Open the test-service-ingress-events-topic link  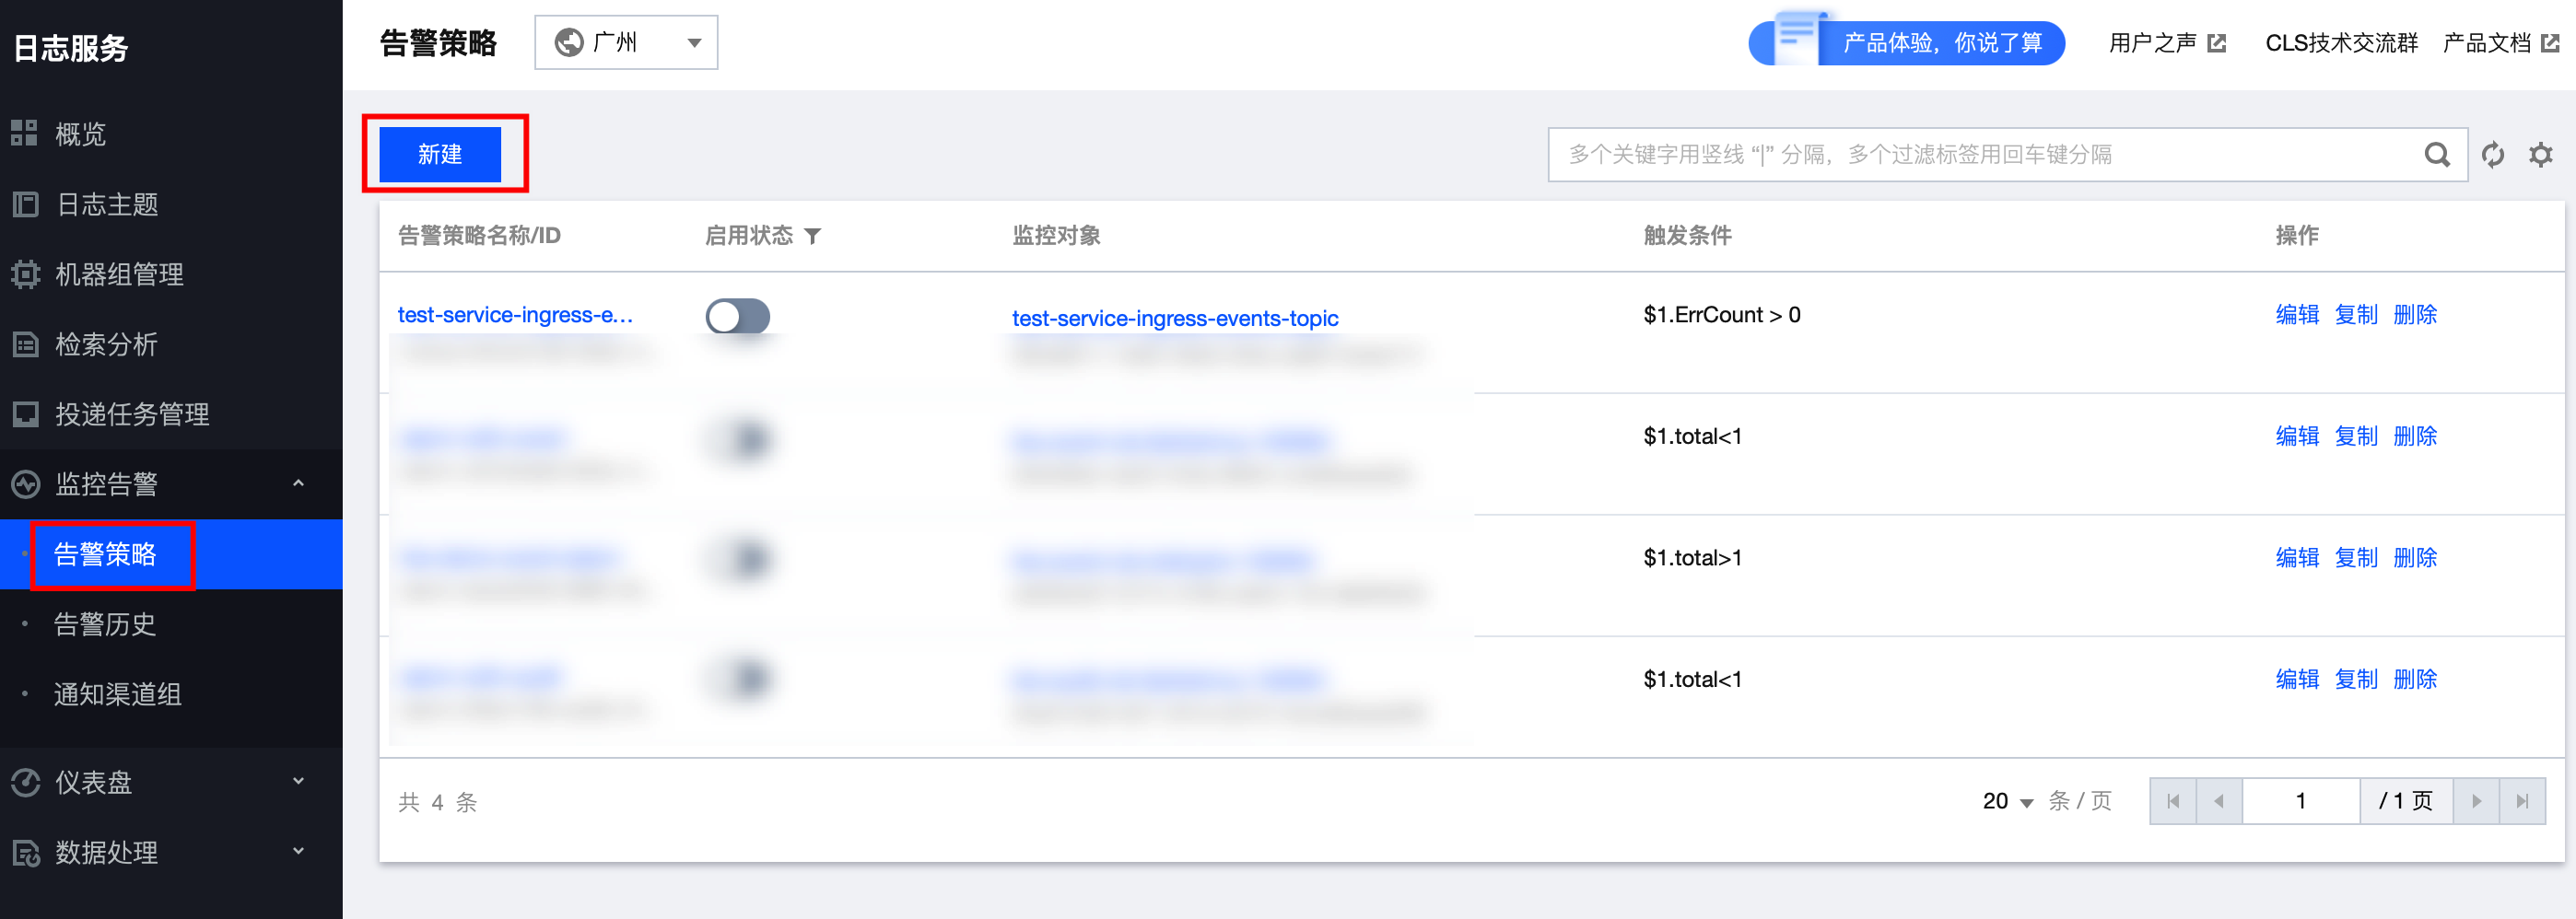coord(1174,318)
